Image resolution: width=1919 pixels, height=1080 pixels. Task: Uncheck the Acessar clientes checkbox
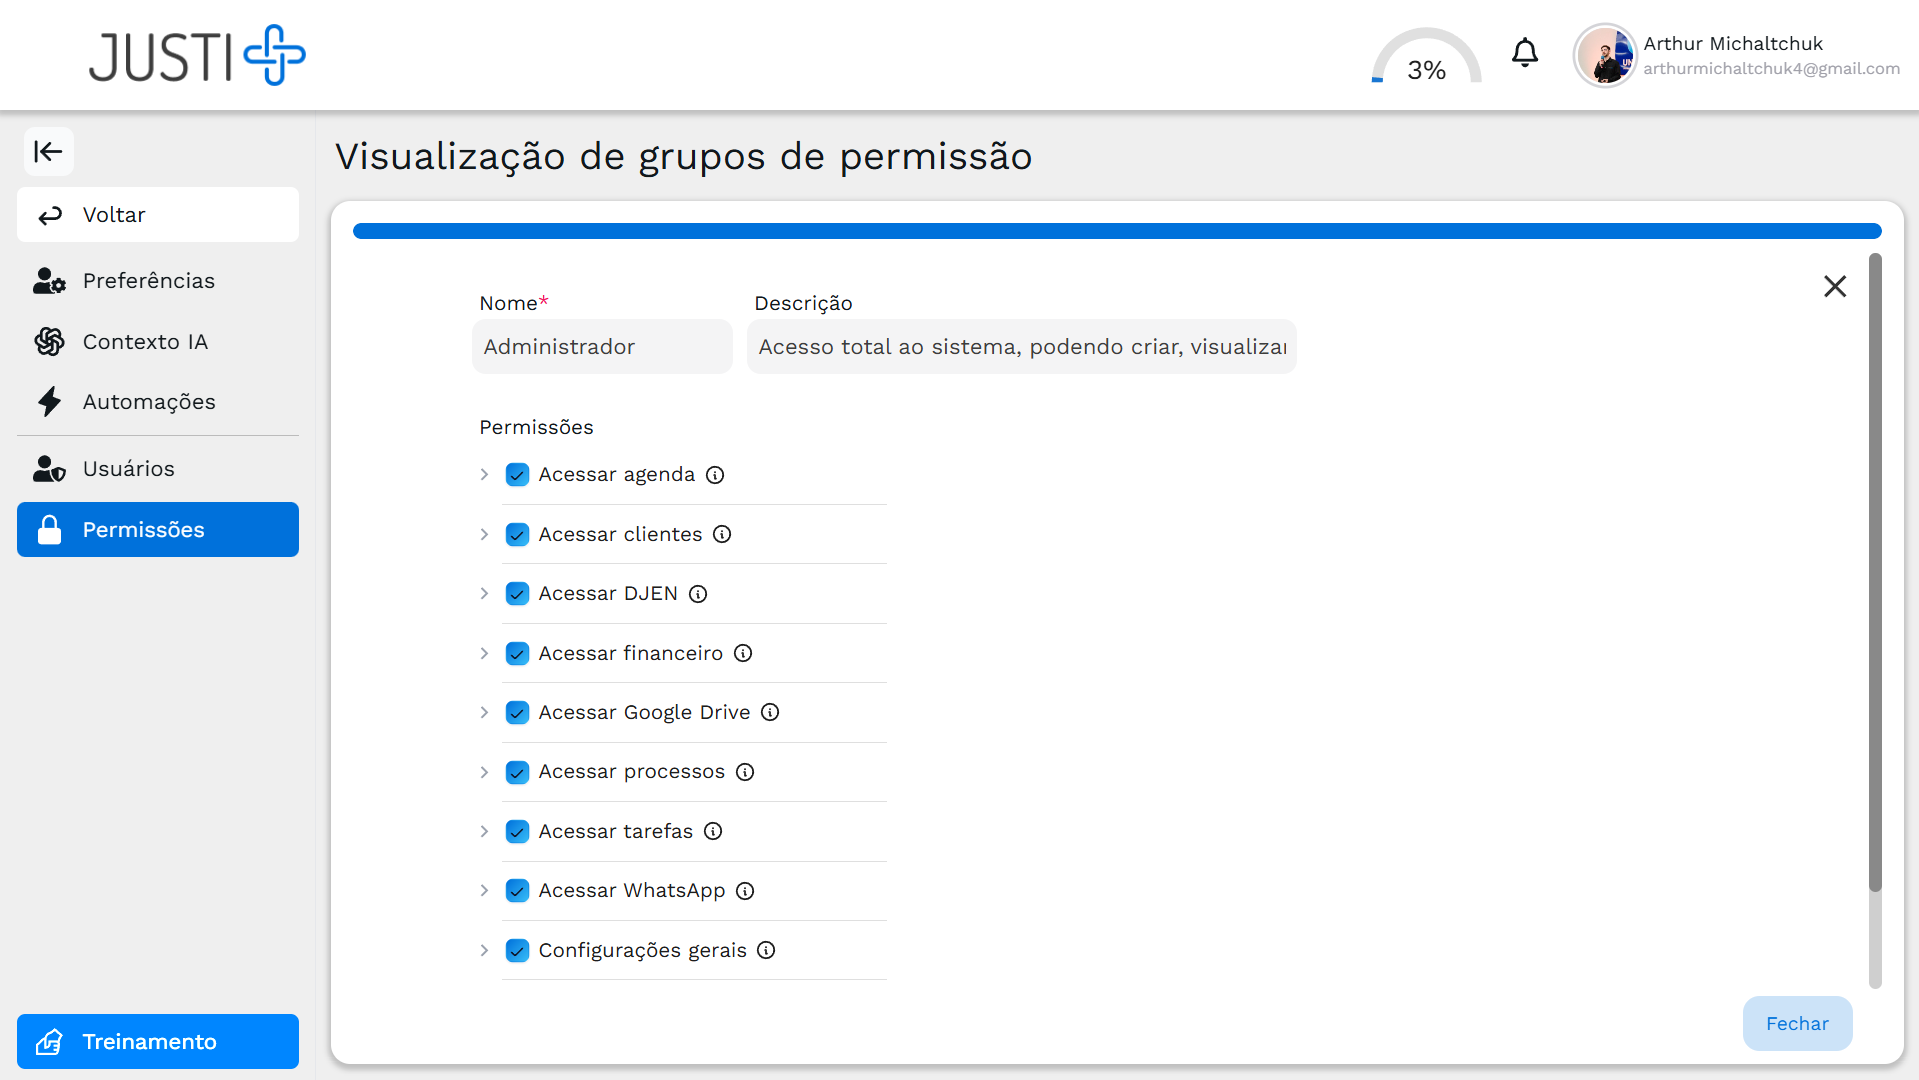[517, 535]
